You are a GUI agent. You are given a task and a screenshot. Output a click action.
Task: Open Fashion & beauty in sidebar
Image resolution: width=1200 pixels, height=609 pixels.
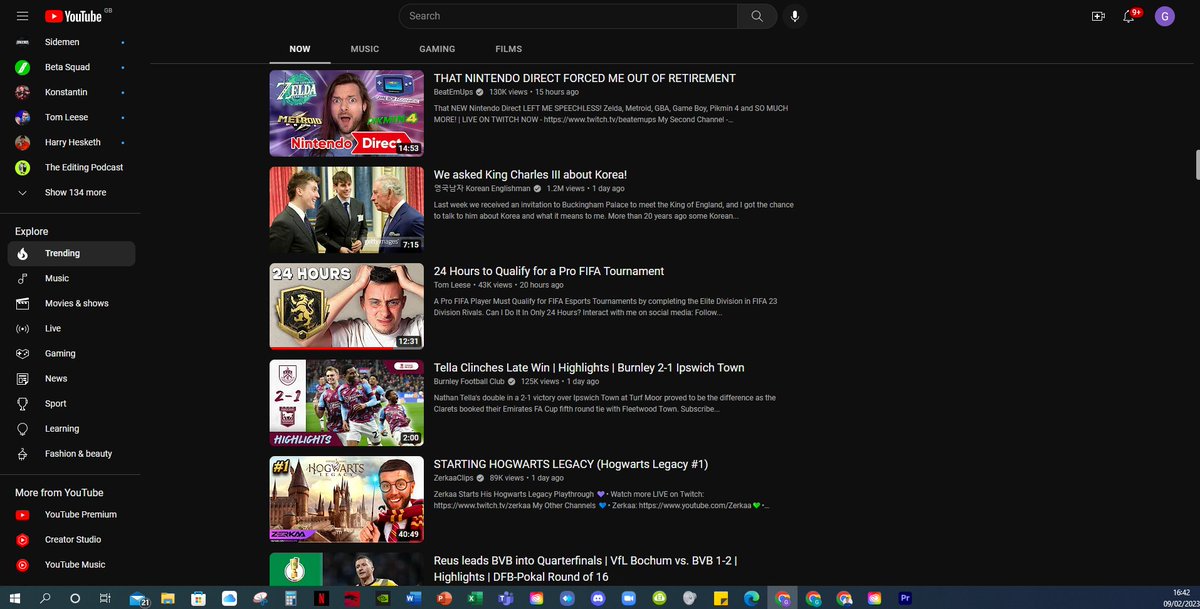point(71,454)
